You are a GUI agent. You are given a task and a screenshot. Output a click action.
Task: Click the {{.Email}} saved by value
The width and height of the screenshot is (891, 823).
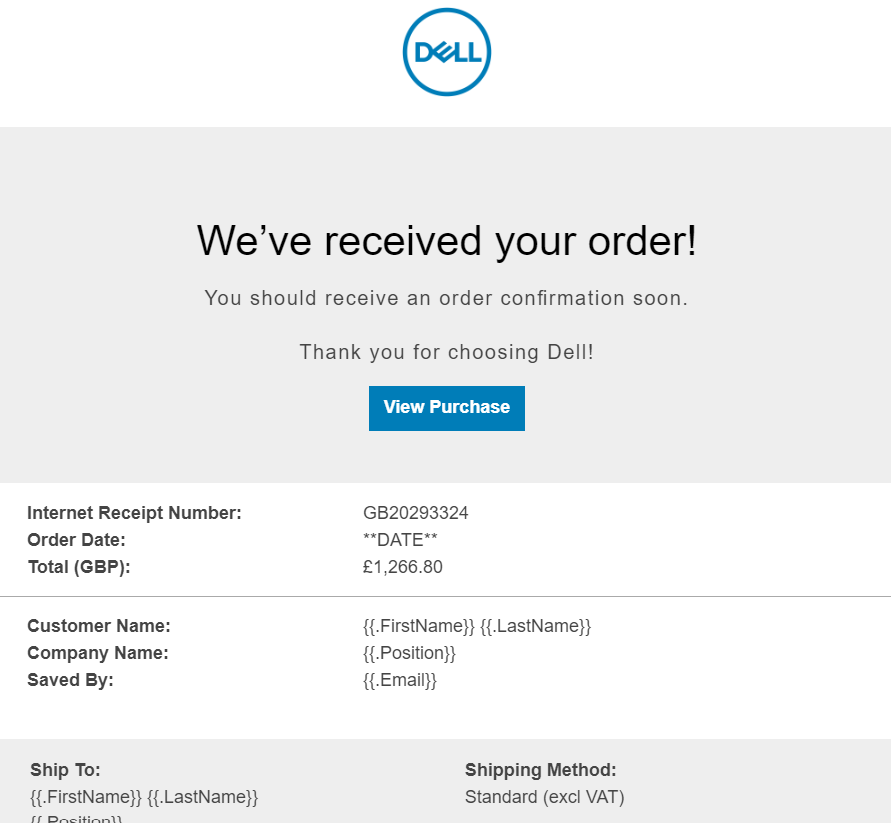[399, 680]
